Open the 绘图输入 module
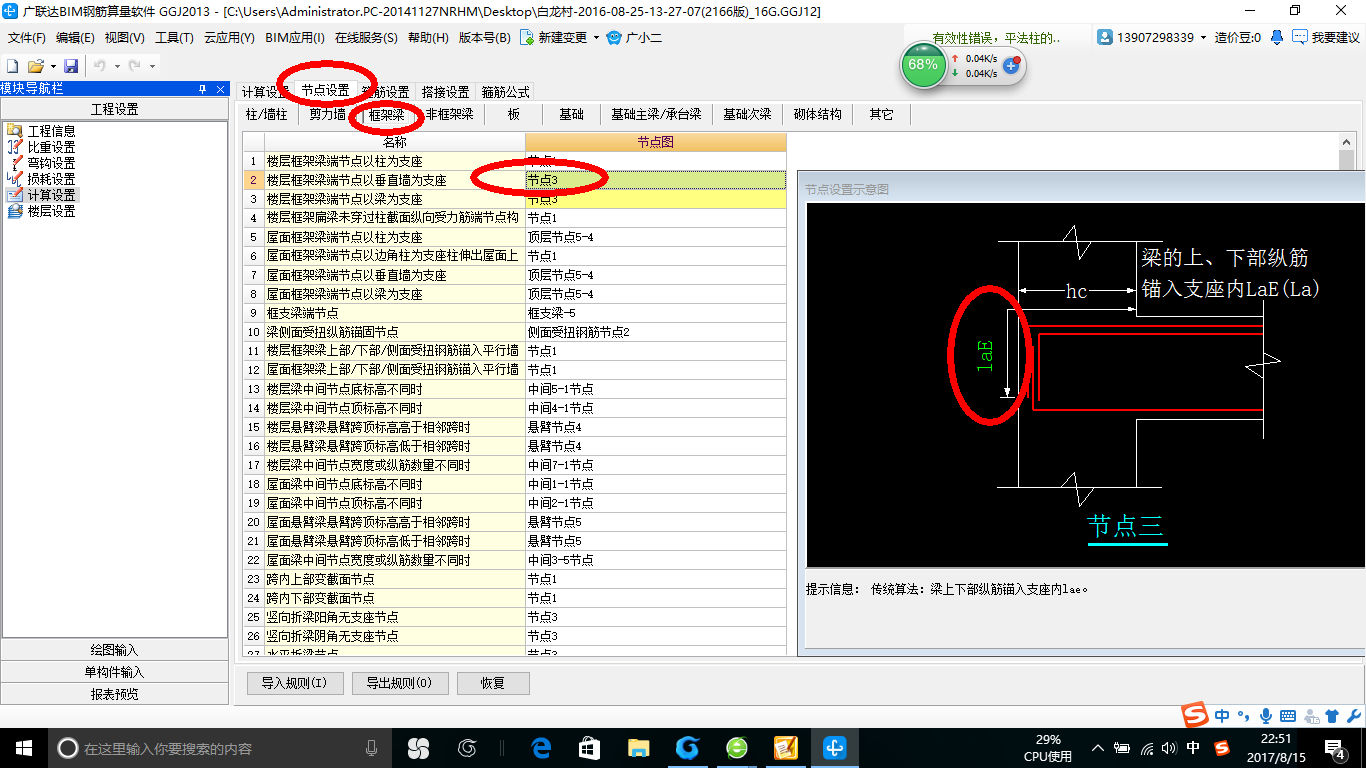1366x768 pixels. click(115, 650)
